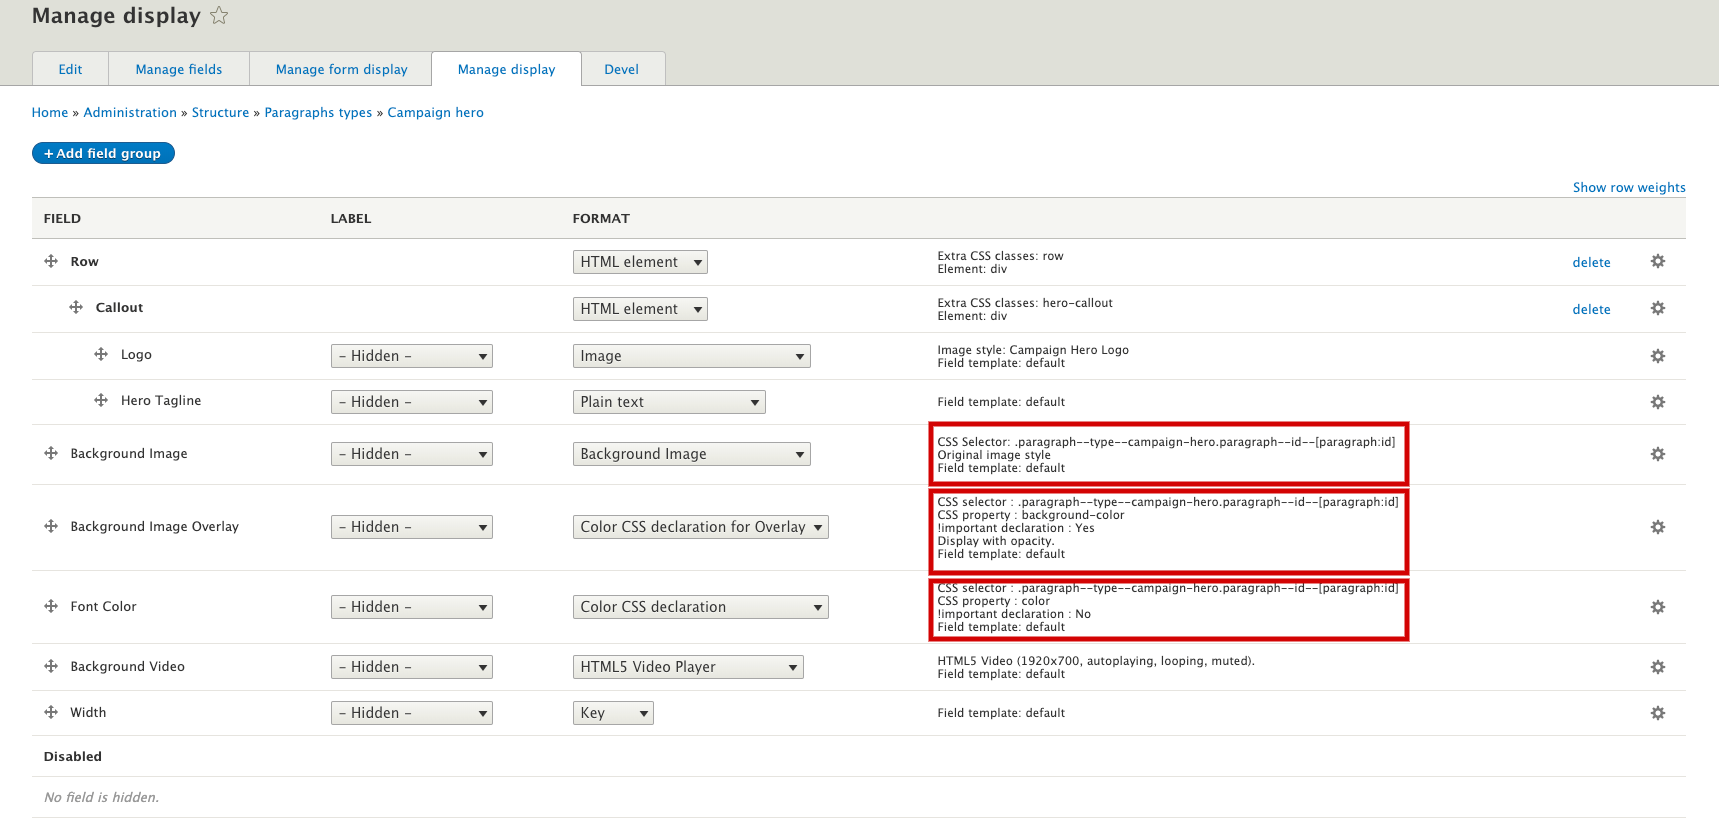
Task: Delete the Callout field group
Action: (1590, 310)
